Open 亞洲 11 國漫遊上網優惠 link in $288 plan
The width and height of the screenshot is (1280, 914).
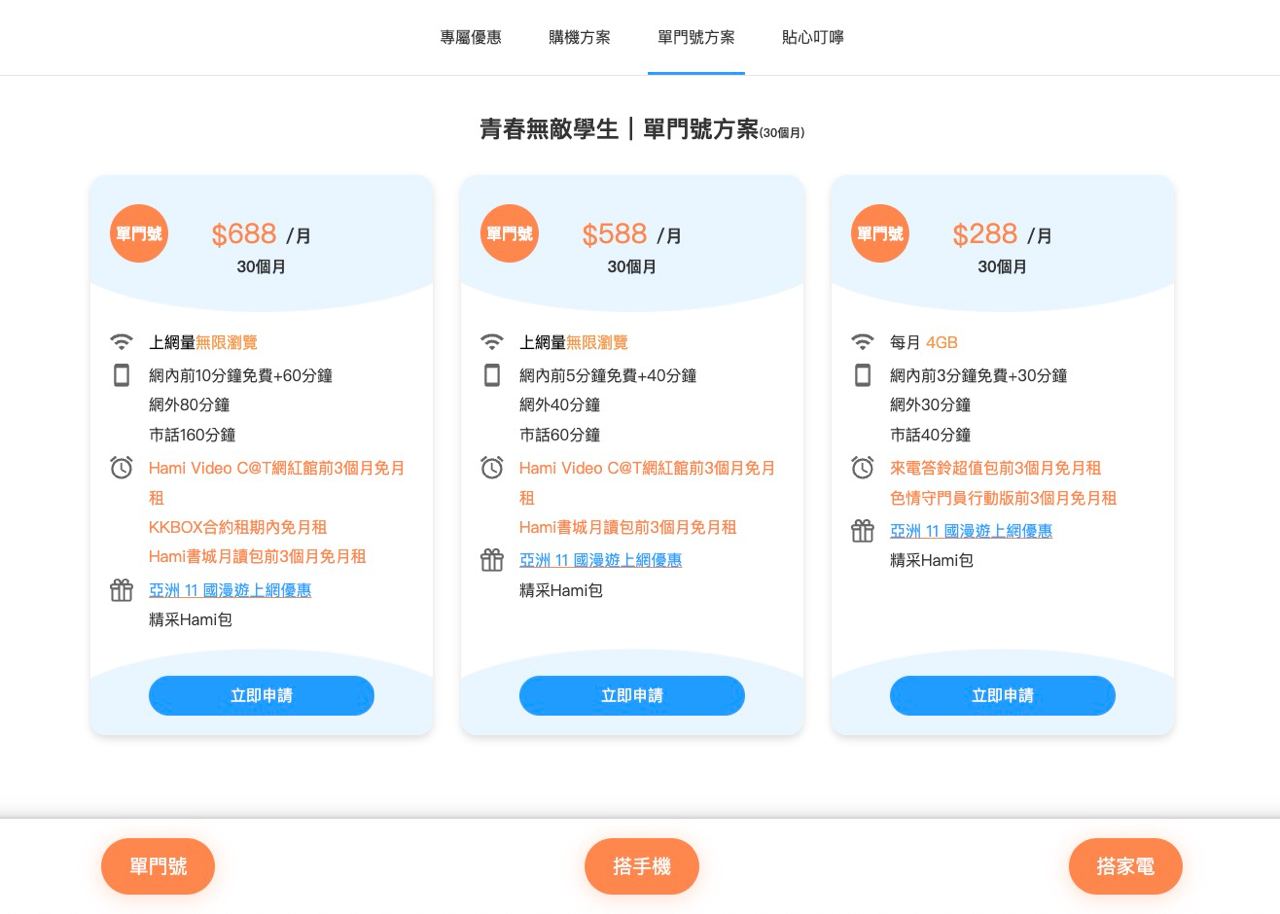971,531
